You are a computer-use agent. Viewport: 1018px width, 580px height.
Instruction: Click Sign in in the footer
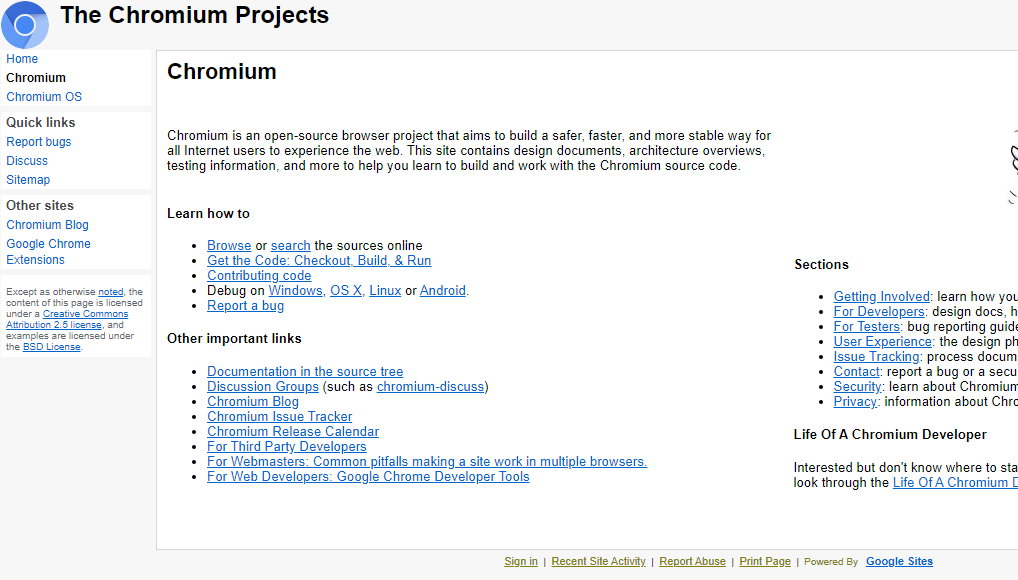click(521, 561)
